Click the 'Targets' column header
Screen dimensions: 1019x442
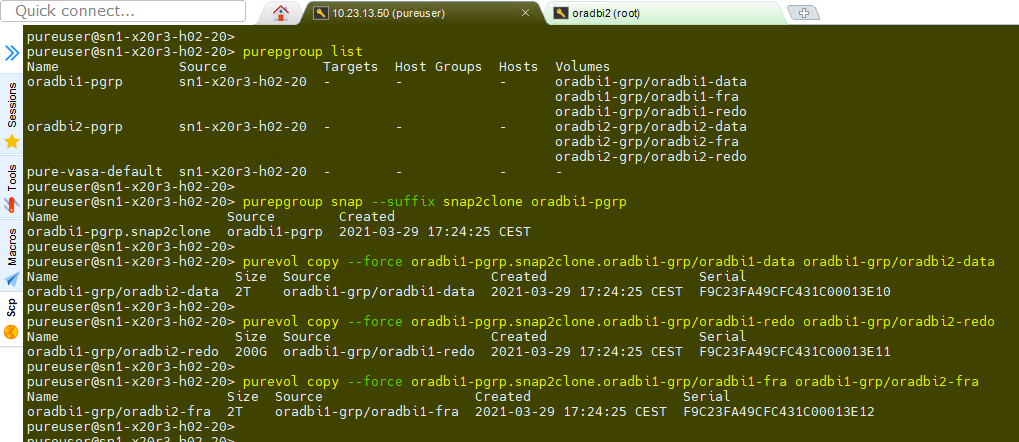click(x=351, y=66)
